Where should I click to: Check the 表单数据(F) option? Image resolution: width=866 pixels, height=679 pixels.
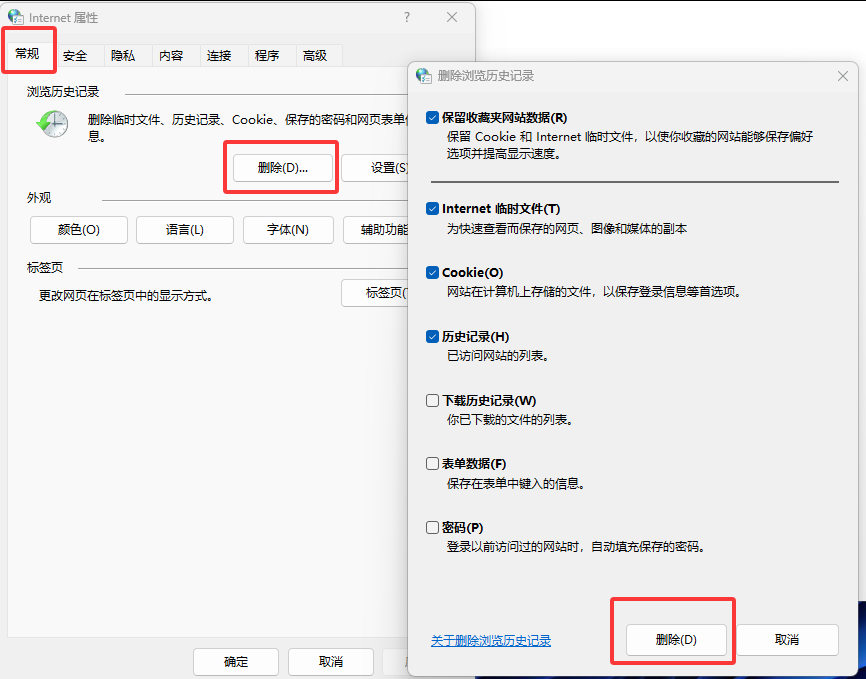coord(432,464)
